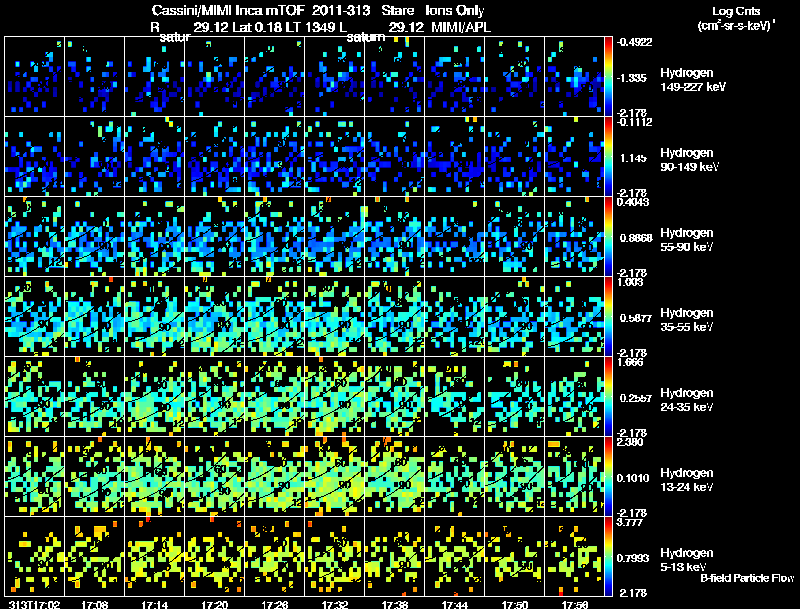Click the 0.7993 color scale value
This screenshot has width=800, height=609.
[633, 558]
